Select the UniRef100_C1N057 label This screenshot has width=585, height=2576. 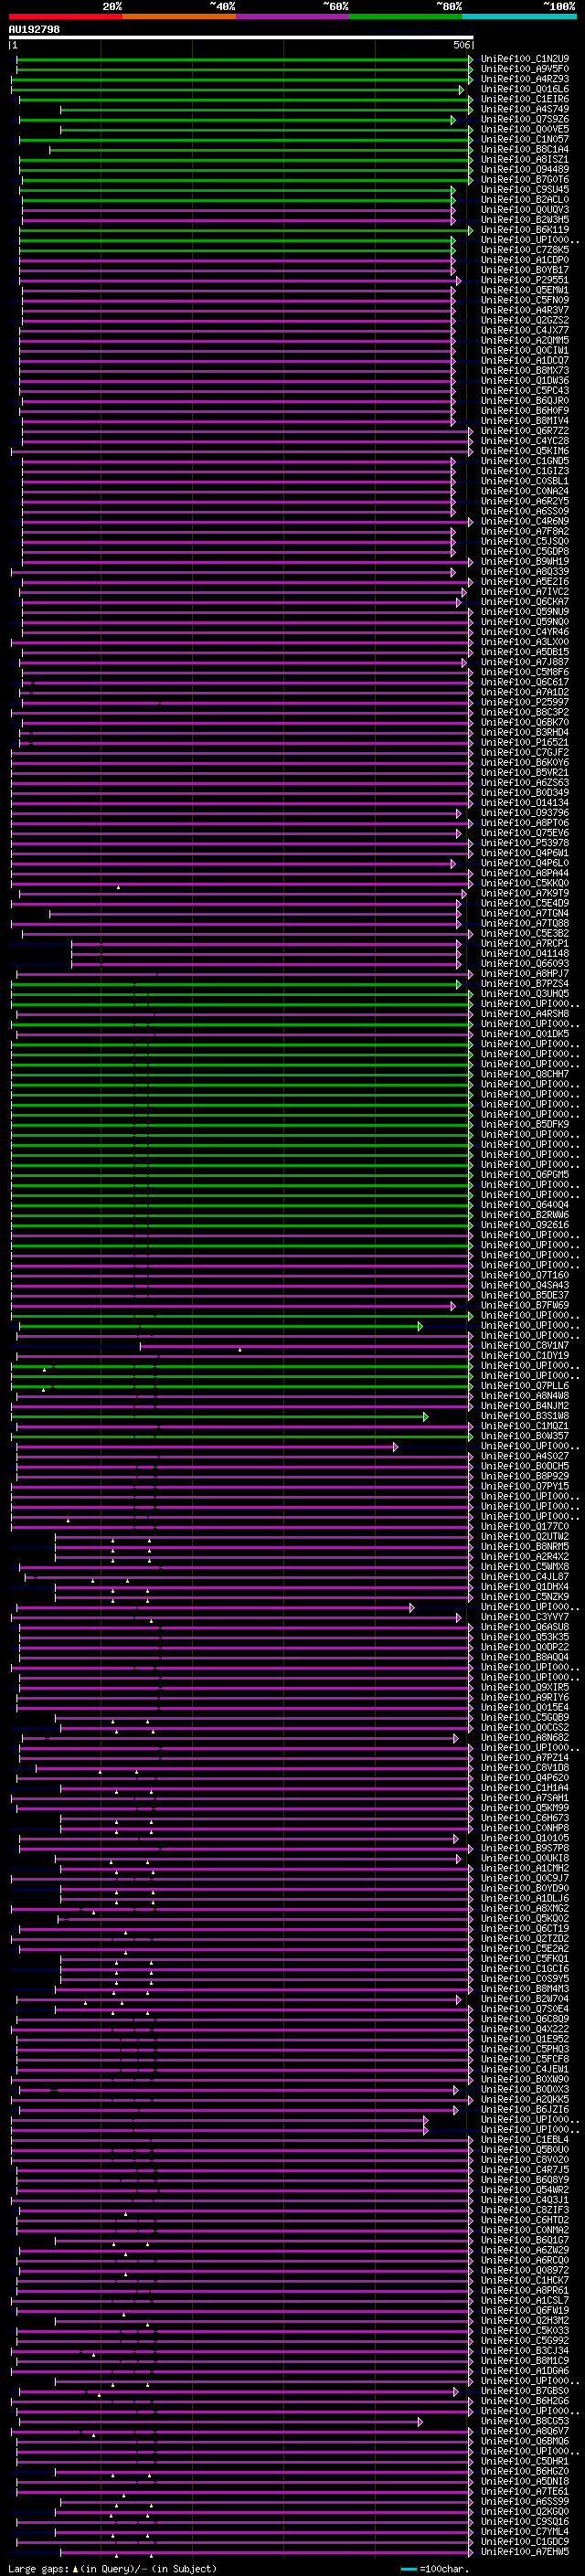click(x=525, y=139)
